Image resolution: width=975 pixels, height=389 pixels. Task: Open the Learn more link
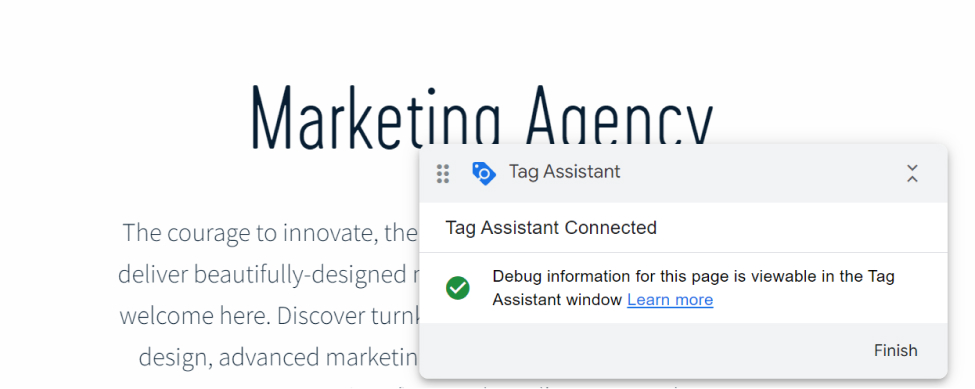(670, 300)
